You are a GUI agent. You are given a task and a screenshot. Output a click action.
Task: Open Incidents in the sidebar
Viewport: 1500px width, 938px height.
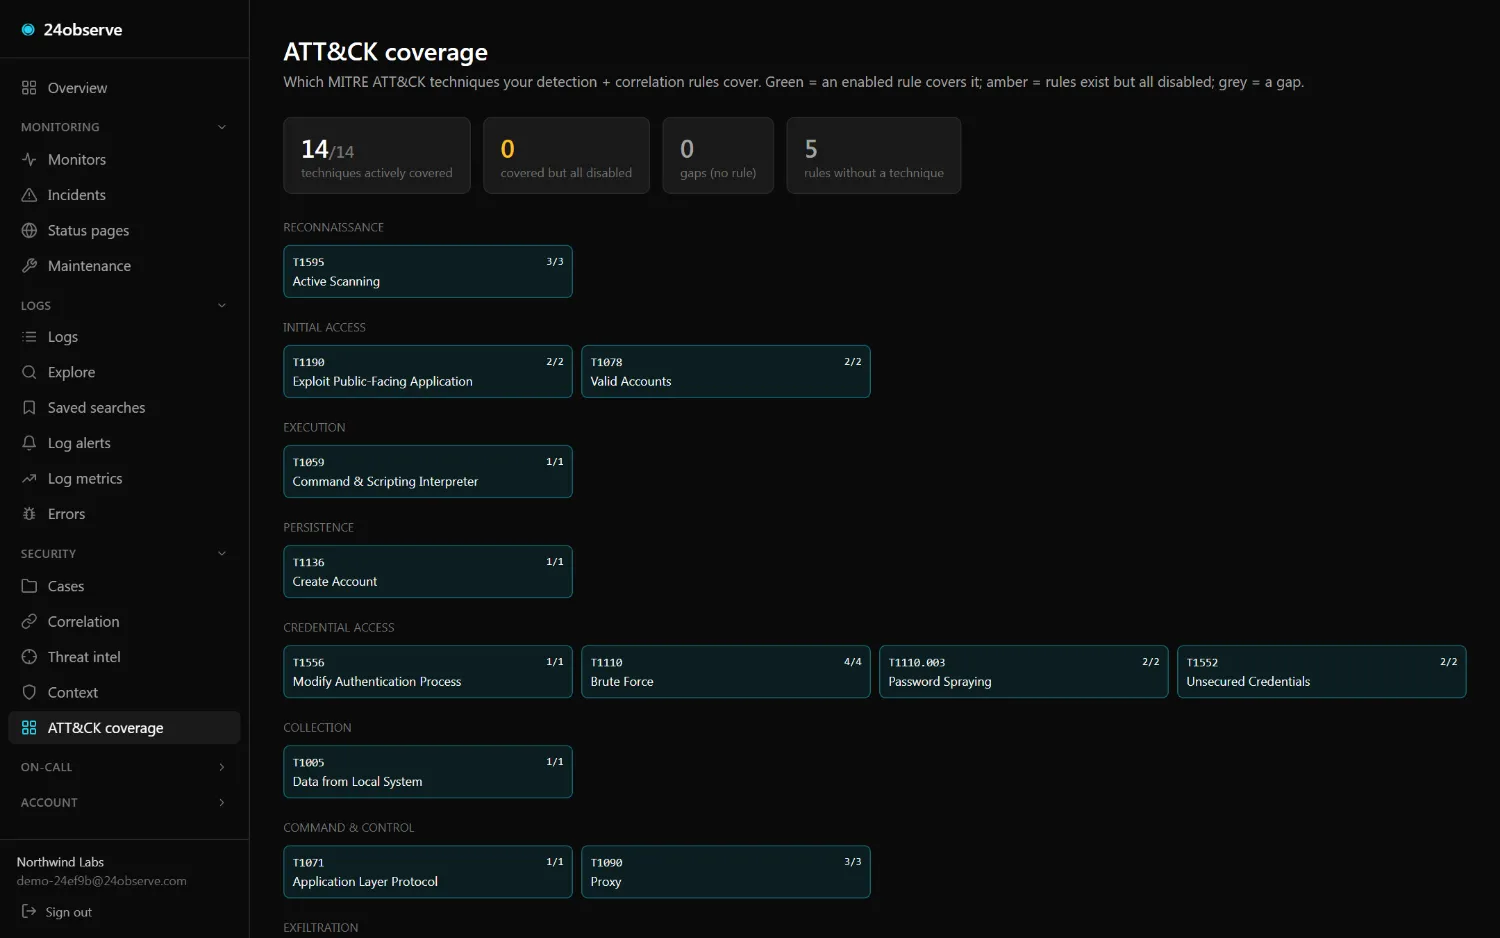click(124, 195)
